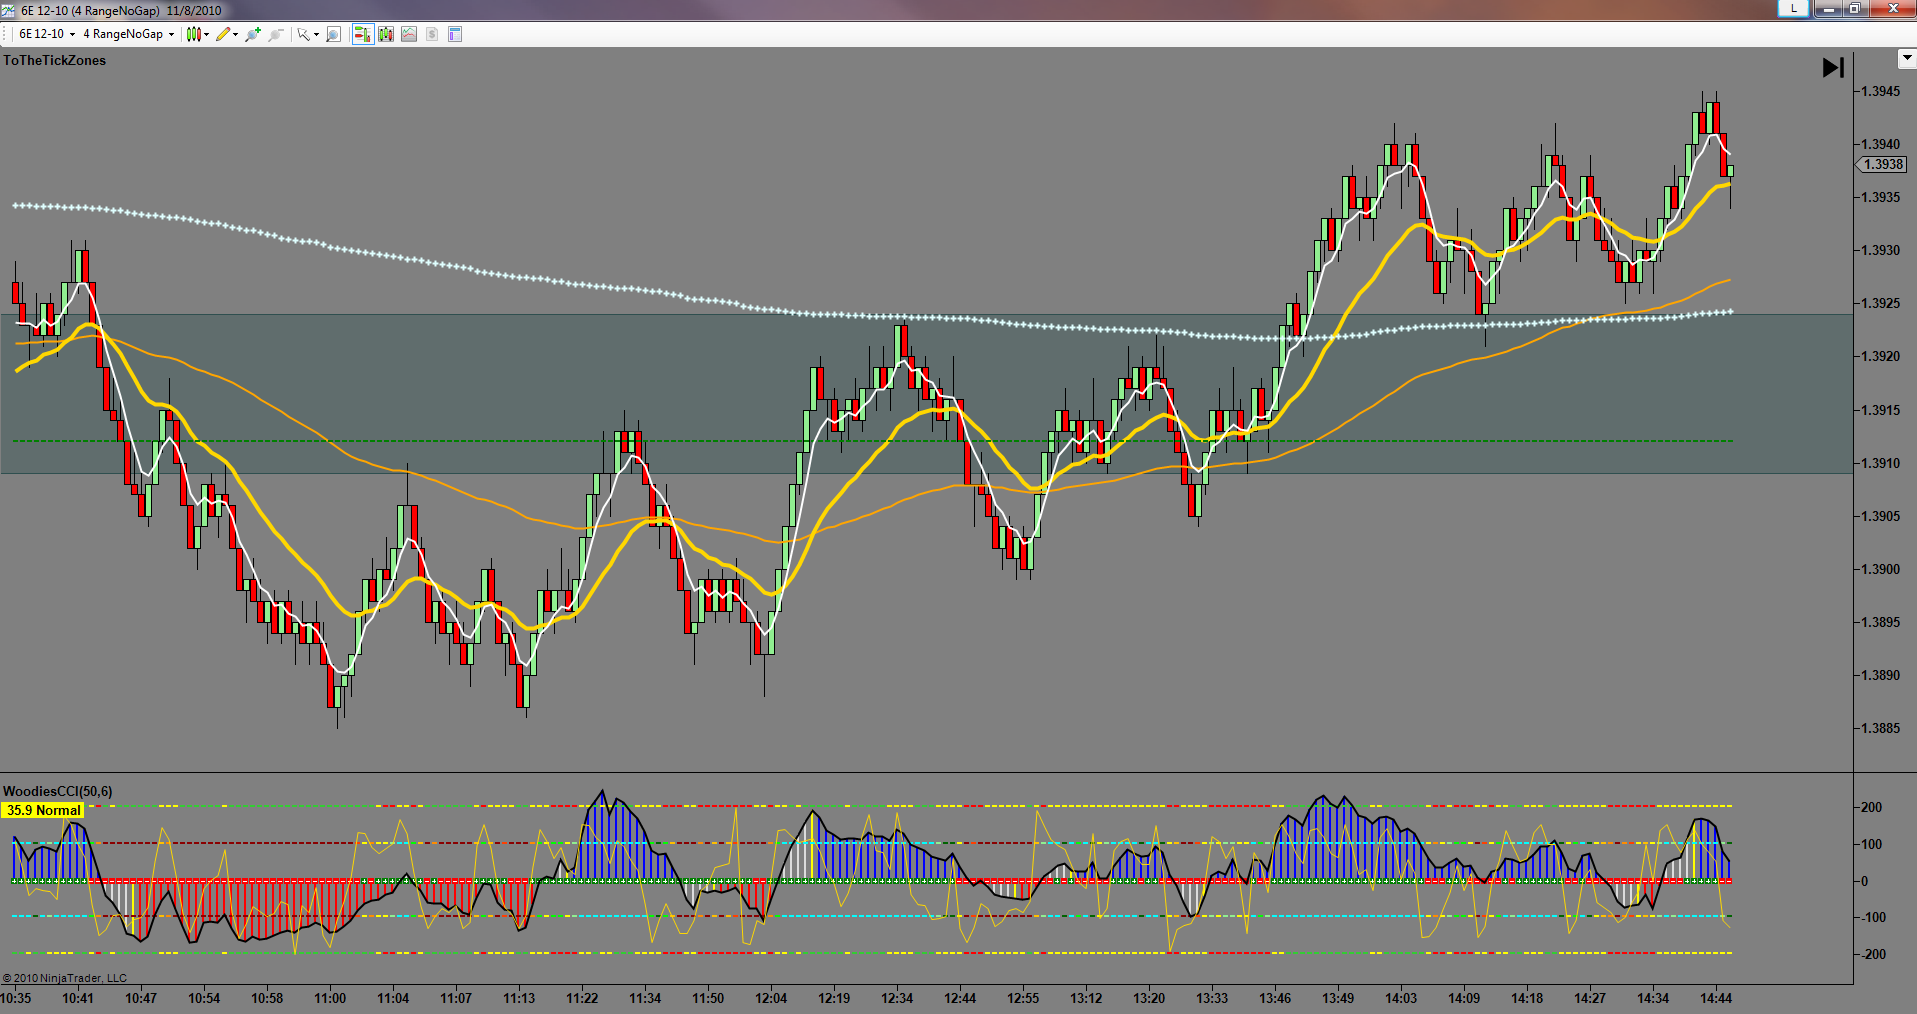Click the 35.9 Normal yellow status label
1917x1014 pixels.
click(43, 810)
